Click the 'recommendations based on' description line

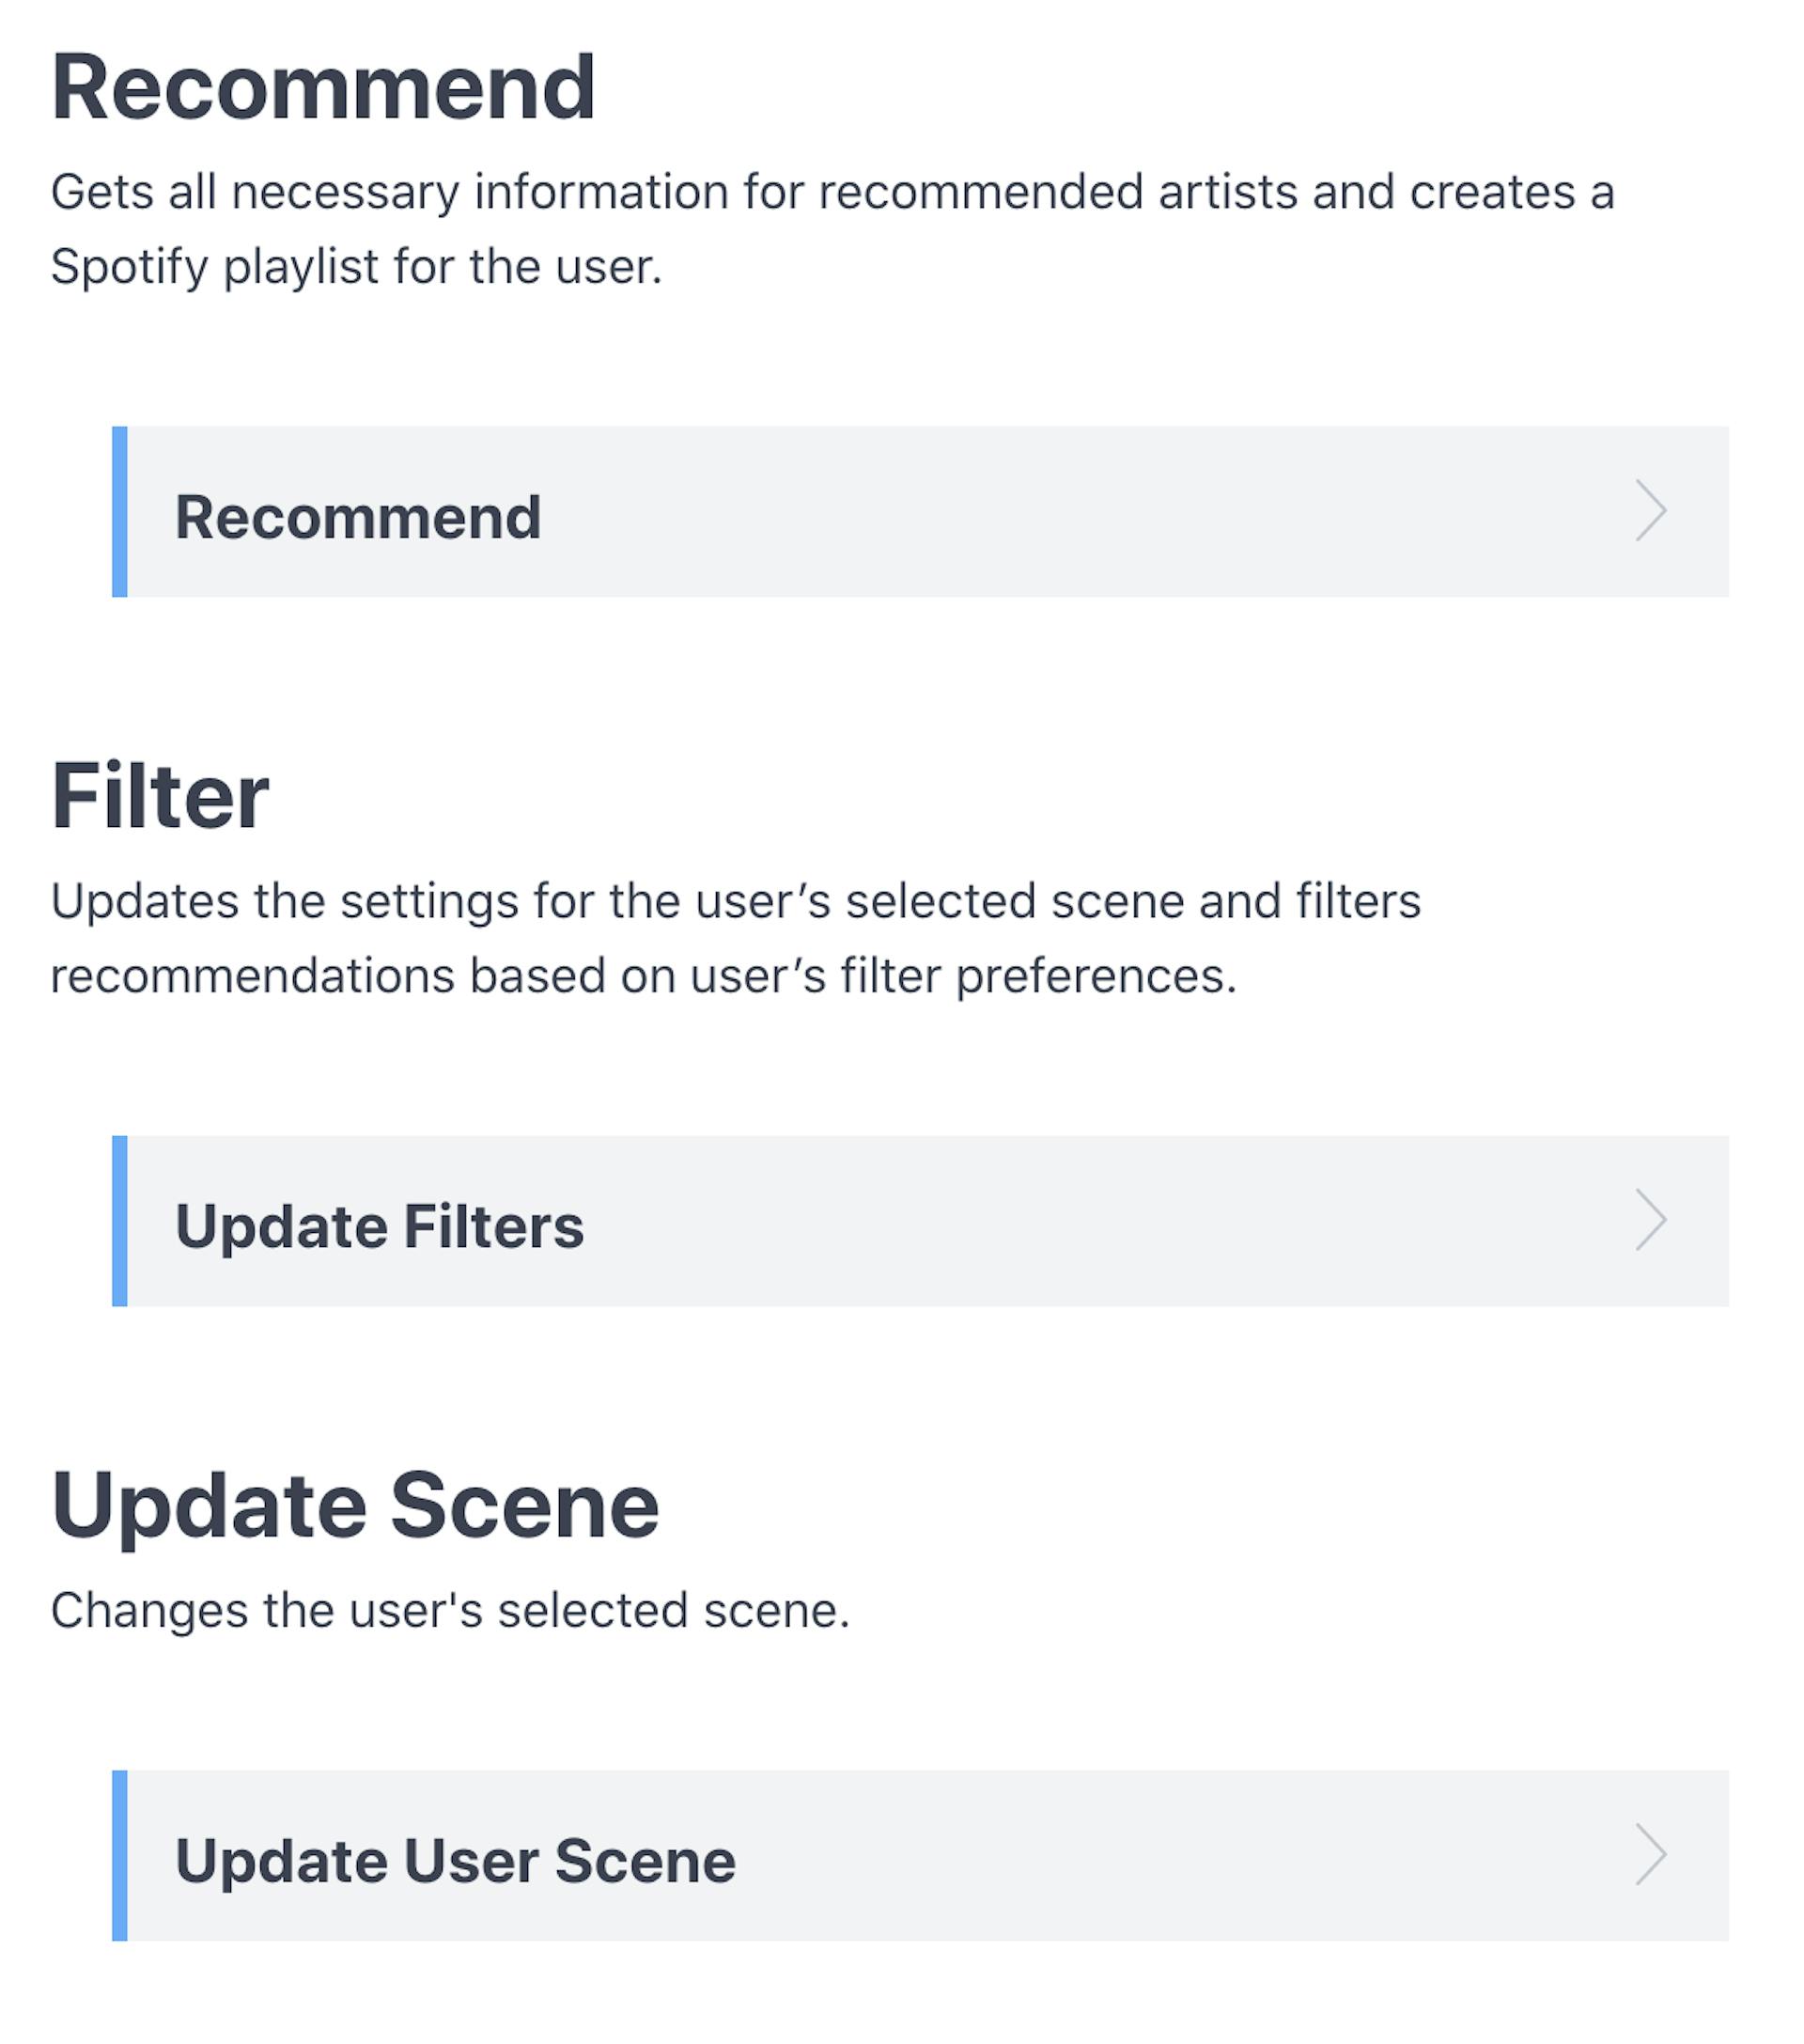click(643, 976)
